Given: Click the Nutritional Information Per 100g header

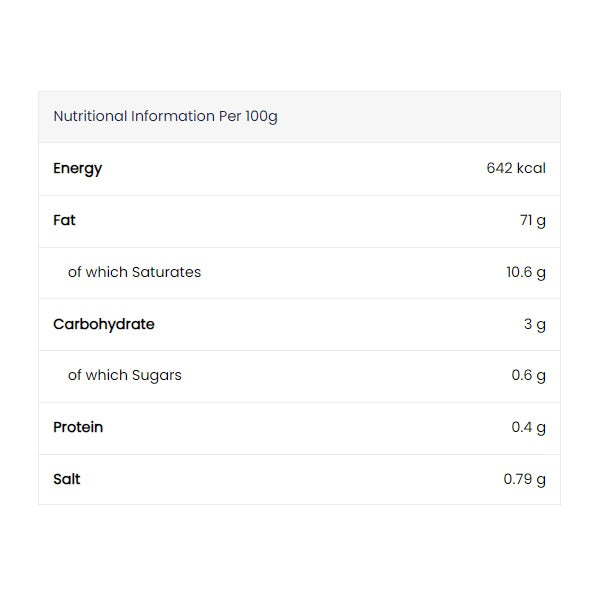Looking at the screenshot, I should 165,116.
